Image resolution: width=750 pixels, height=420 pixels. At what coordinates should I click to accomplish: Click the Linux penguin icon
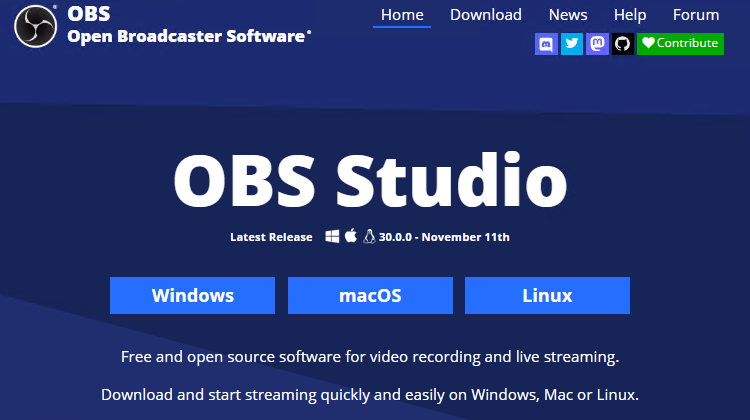click(369, 236)
